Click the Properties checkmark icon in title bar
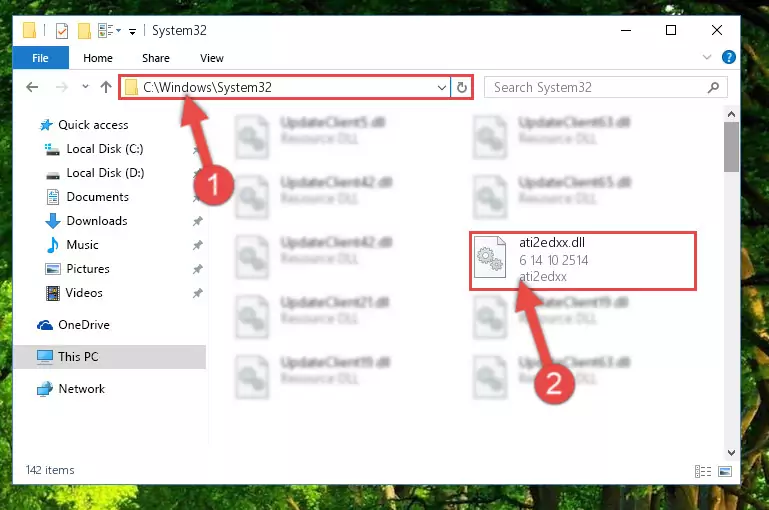This screenshot has width=769, height=510. [62, 31]
